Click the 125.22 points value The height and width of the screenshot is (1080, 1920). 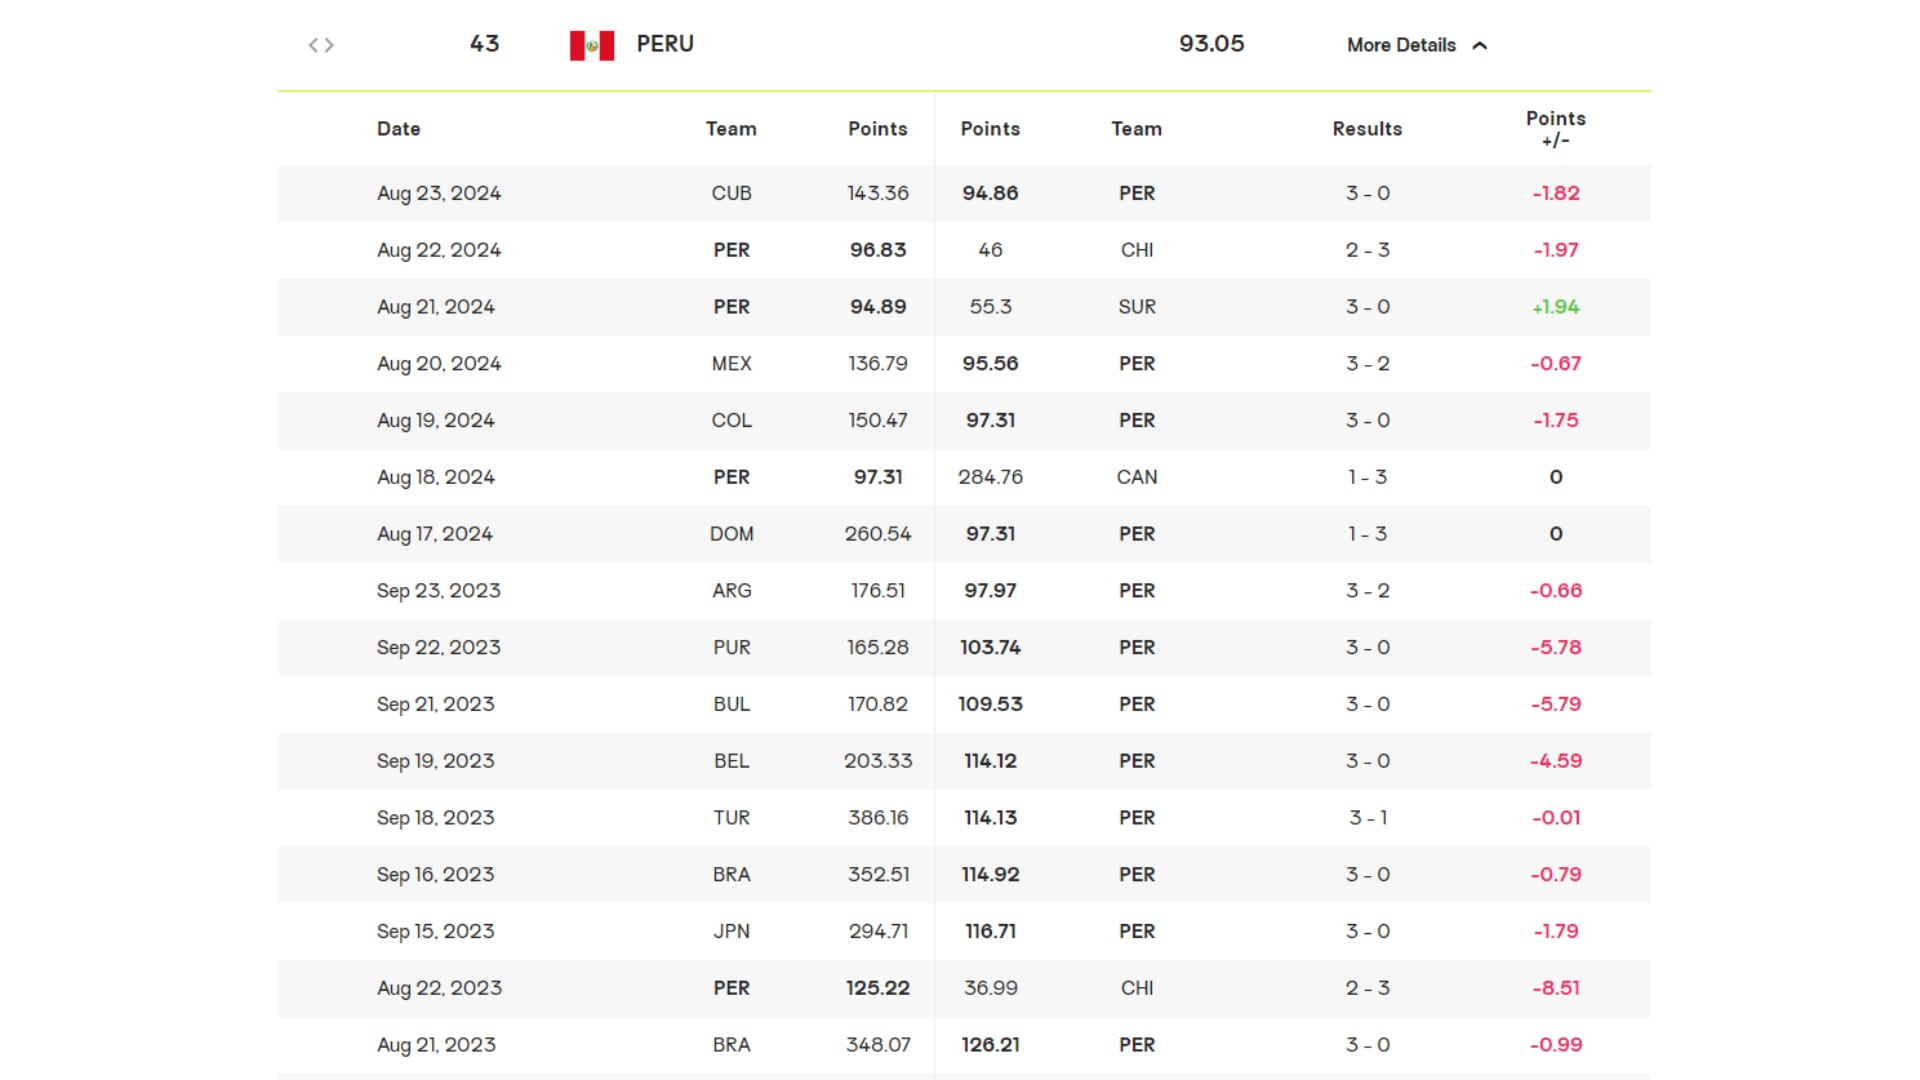(878, 989)
